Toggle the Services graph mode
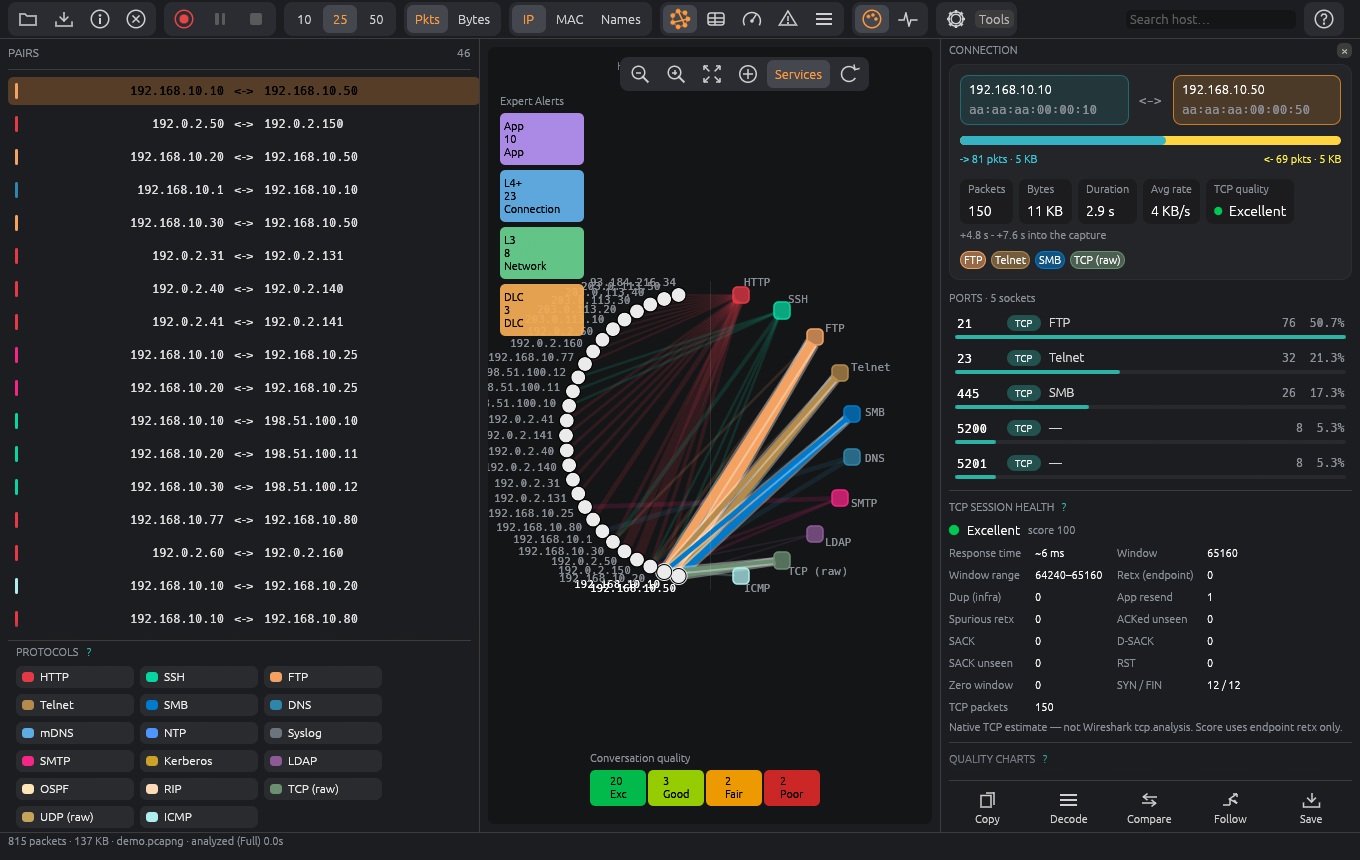The height and width of the screenshot is (860, 1360). pyautogui.click(x=798, y=74)
